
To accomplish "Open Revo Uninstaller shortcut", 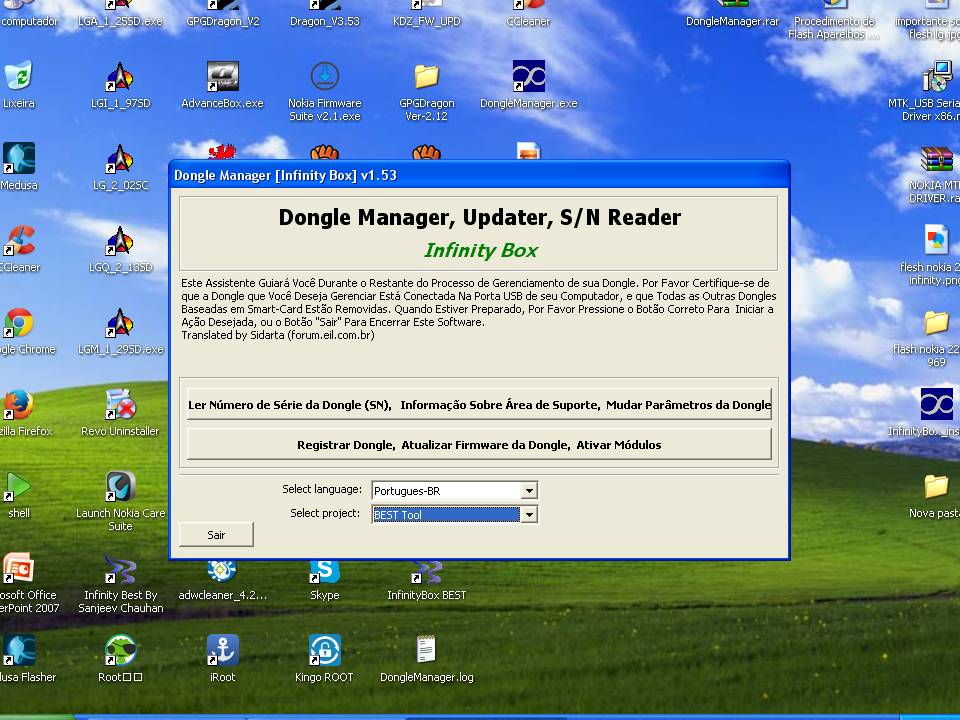I will click(x=120, y=405).
